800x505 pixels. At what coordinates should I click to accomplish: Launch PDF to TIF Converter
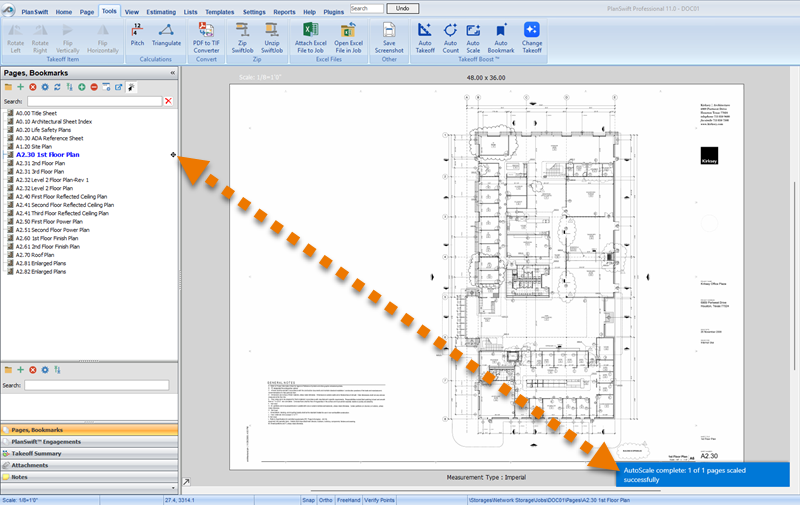tap(206, 39)
